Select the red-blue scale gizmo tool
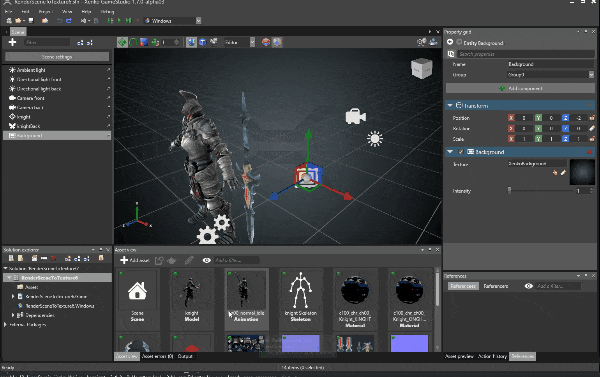Screen dimensions: 600x377 click(144, 42)
